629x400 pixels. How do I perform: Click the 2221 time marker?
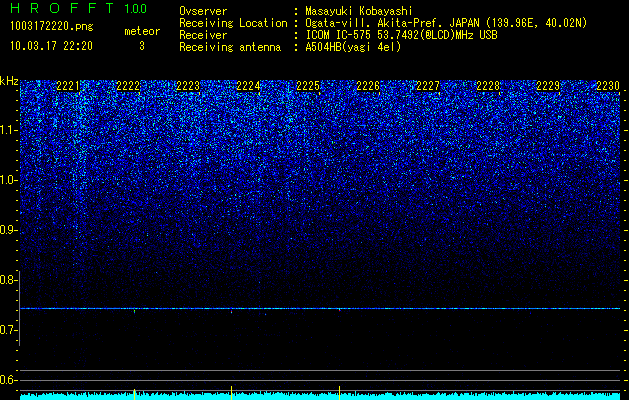coord(68,86)
